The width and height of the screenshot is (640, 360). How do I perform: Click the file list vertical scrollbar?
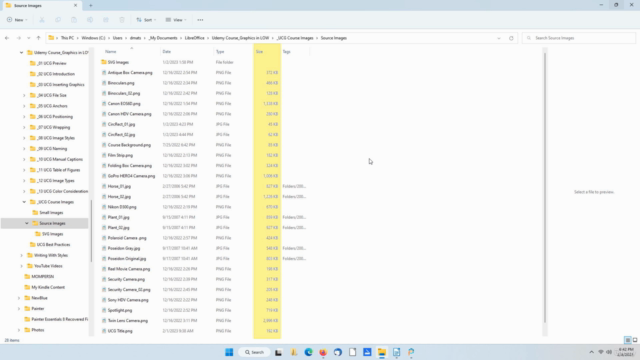(x=545, y=188)
